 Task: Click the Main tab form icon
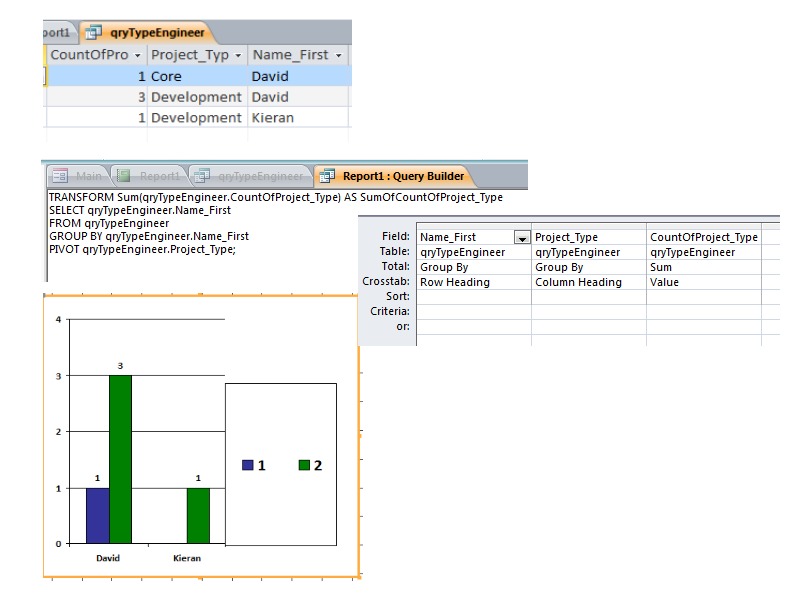point(60,176)
